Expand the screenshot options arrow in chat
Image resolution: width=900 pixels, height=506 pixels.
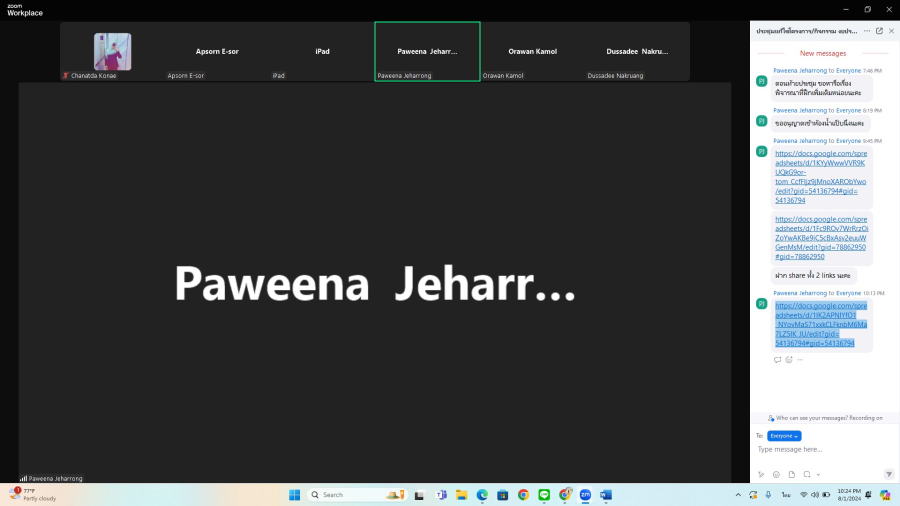pyautogui.click(x=818, y=475)
